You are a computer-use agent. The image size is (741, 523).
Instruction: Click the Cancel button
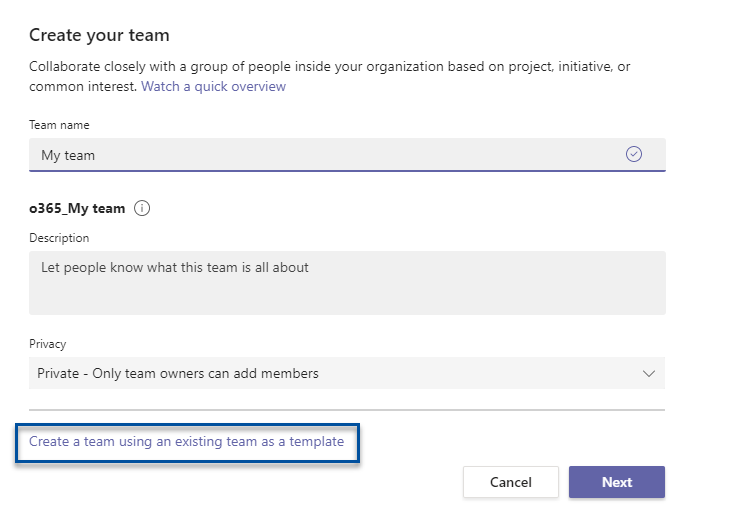click(511, 482)
